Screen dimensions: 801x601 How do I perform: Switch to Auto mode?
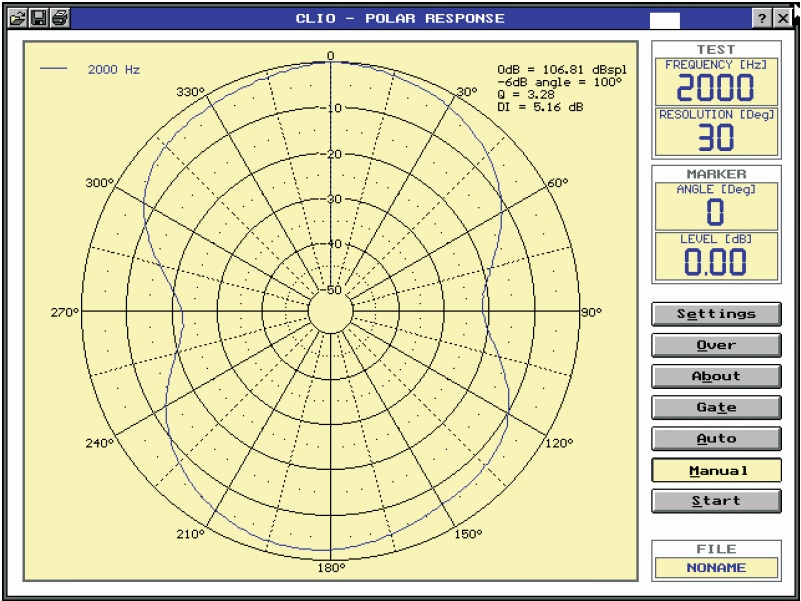click(716, 438)
